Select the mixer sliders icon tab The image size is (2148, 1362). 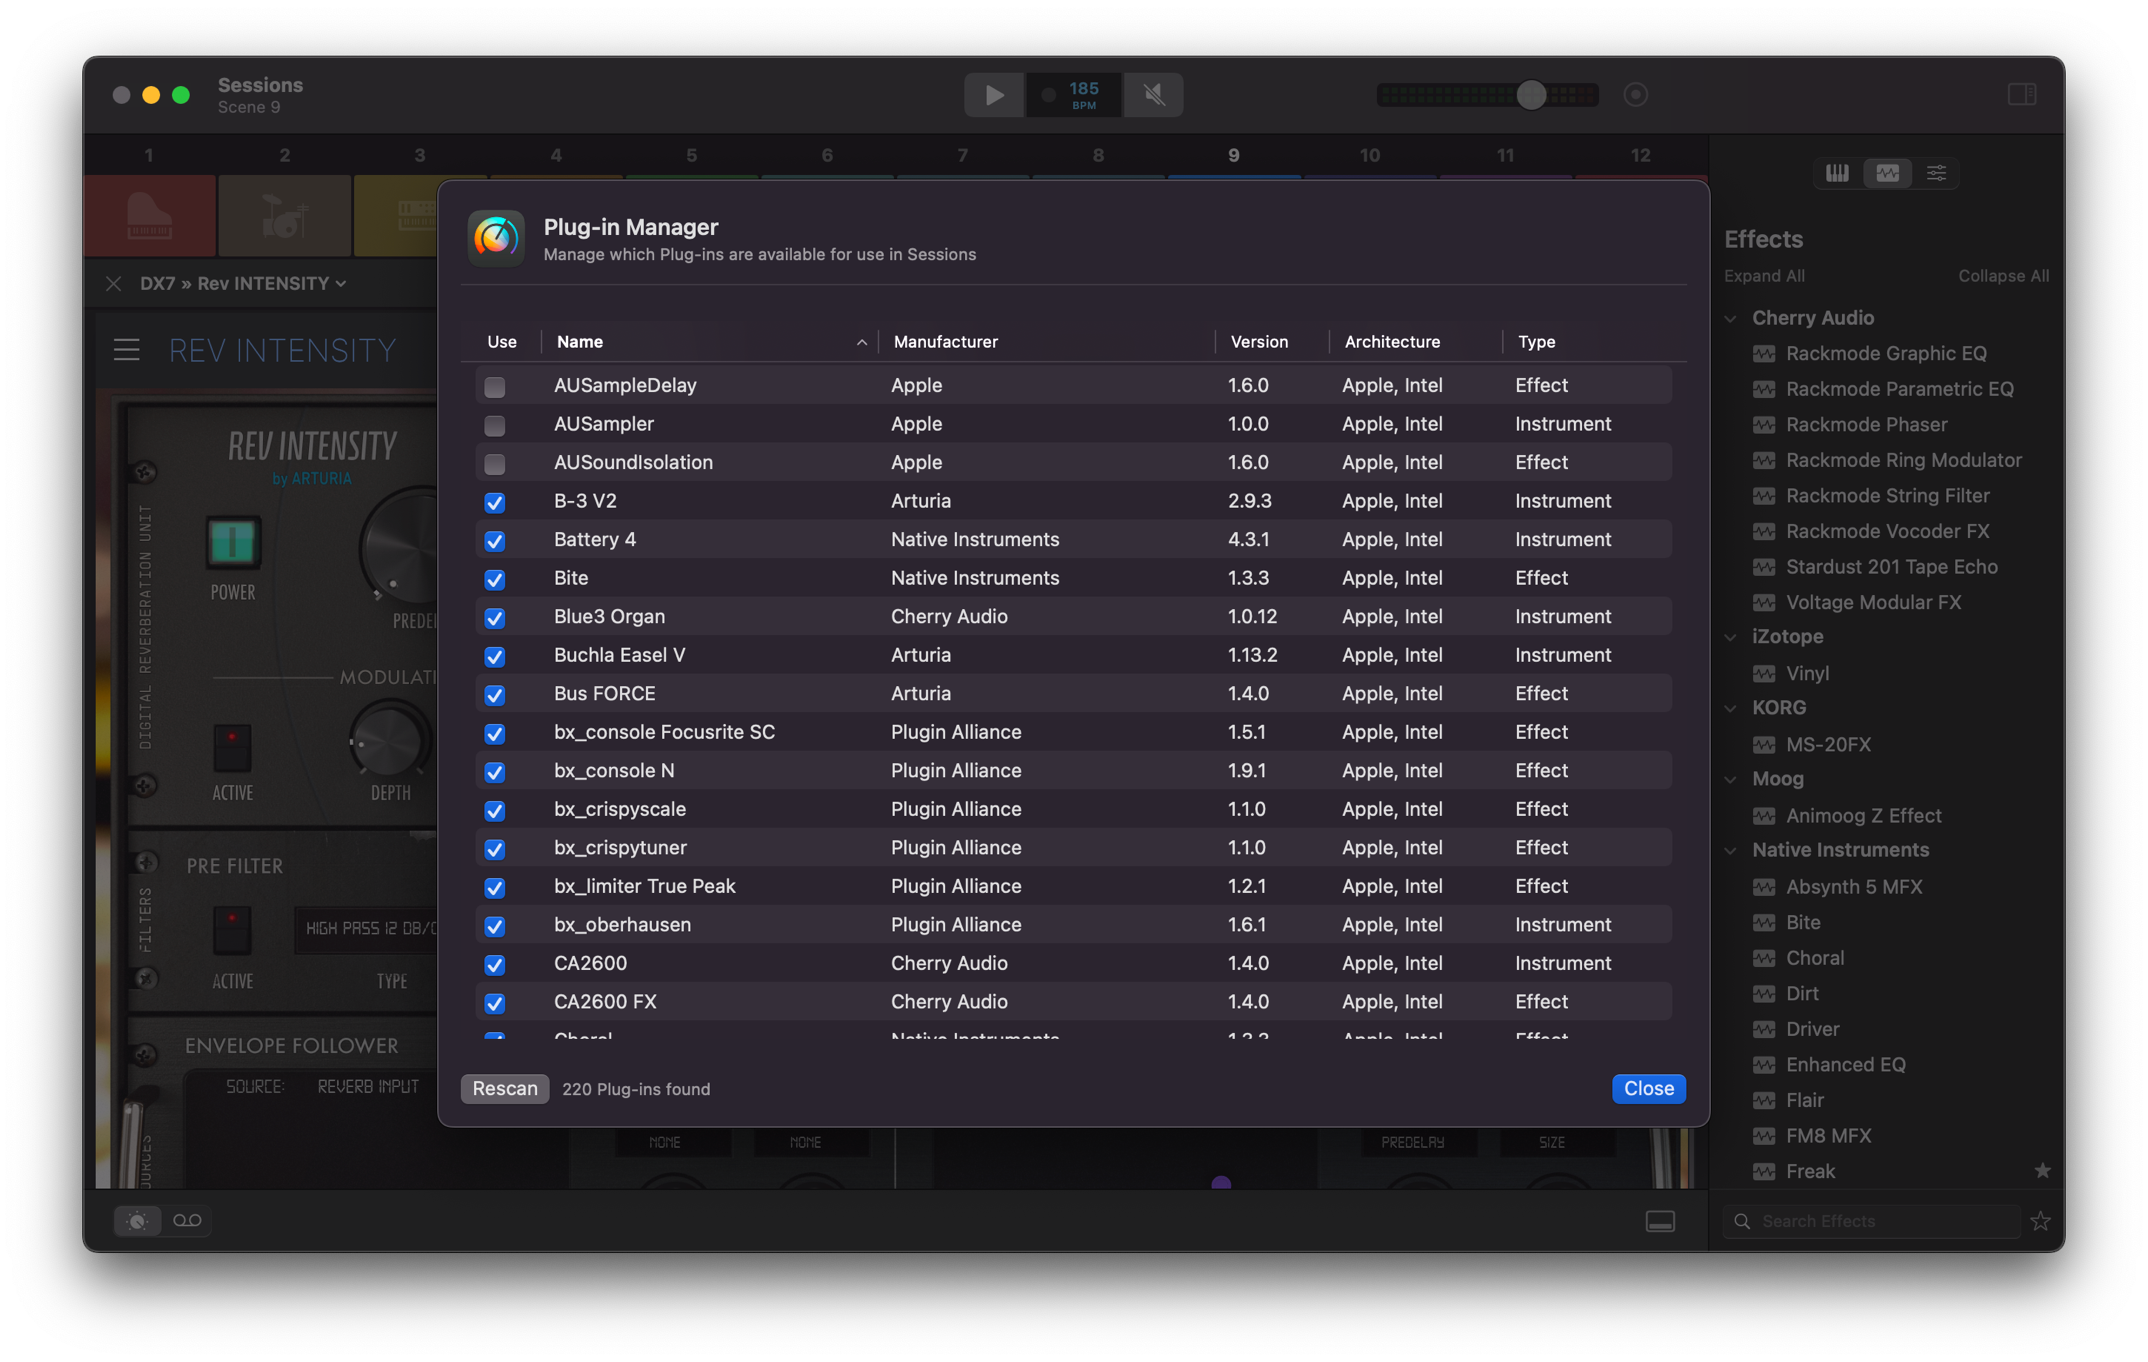tap(1936, 173)
